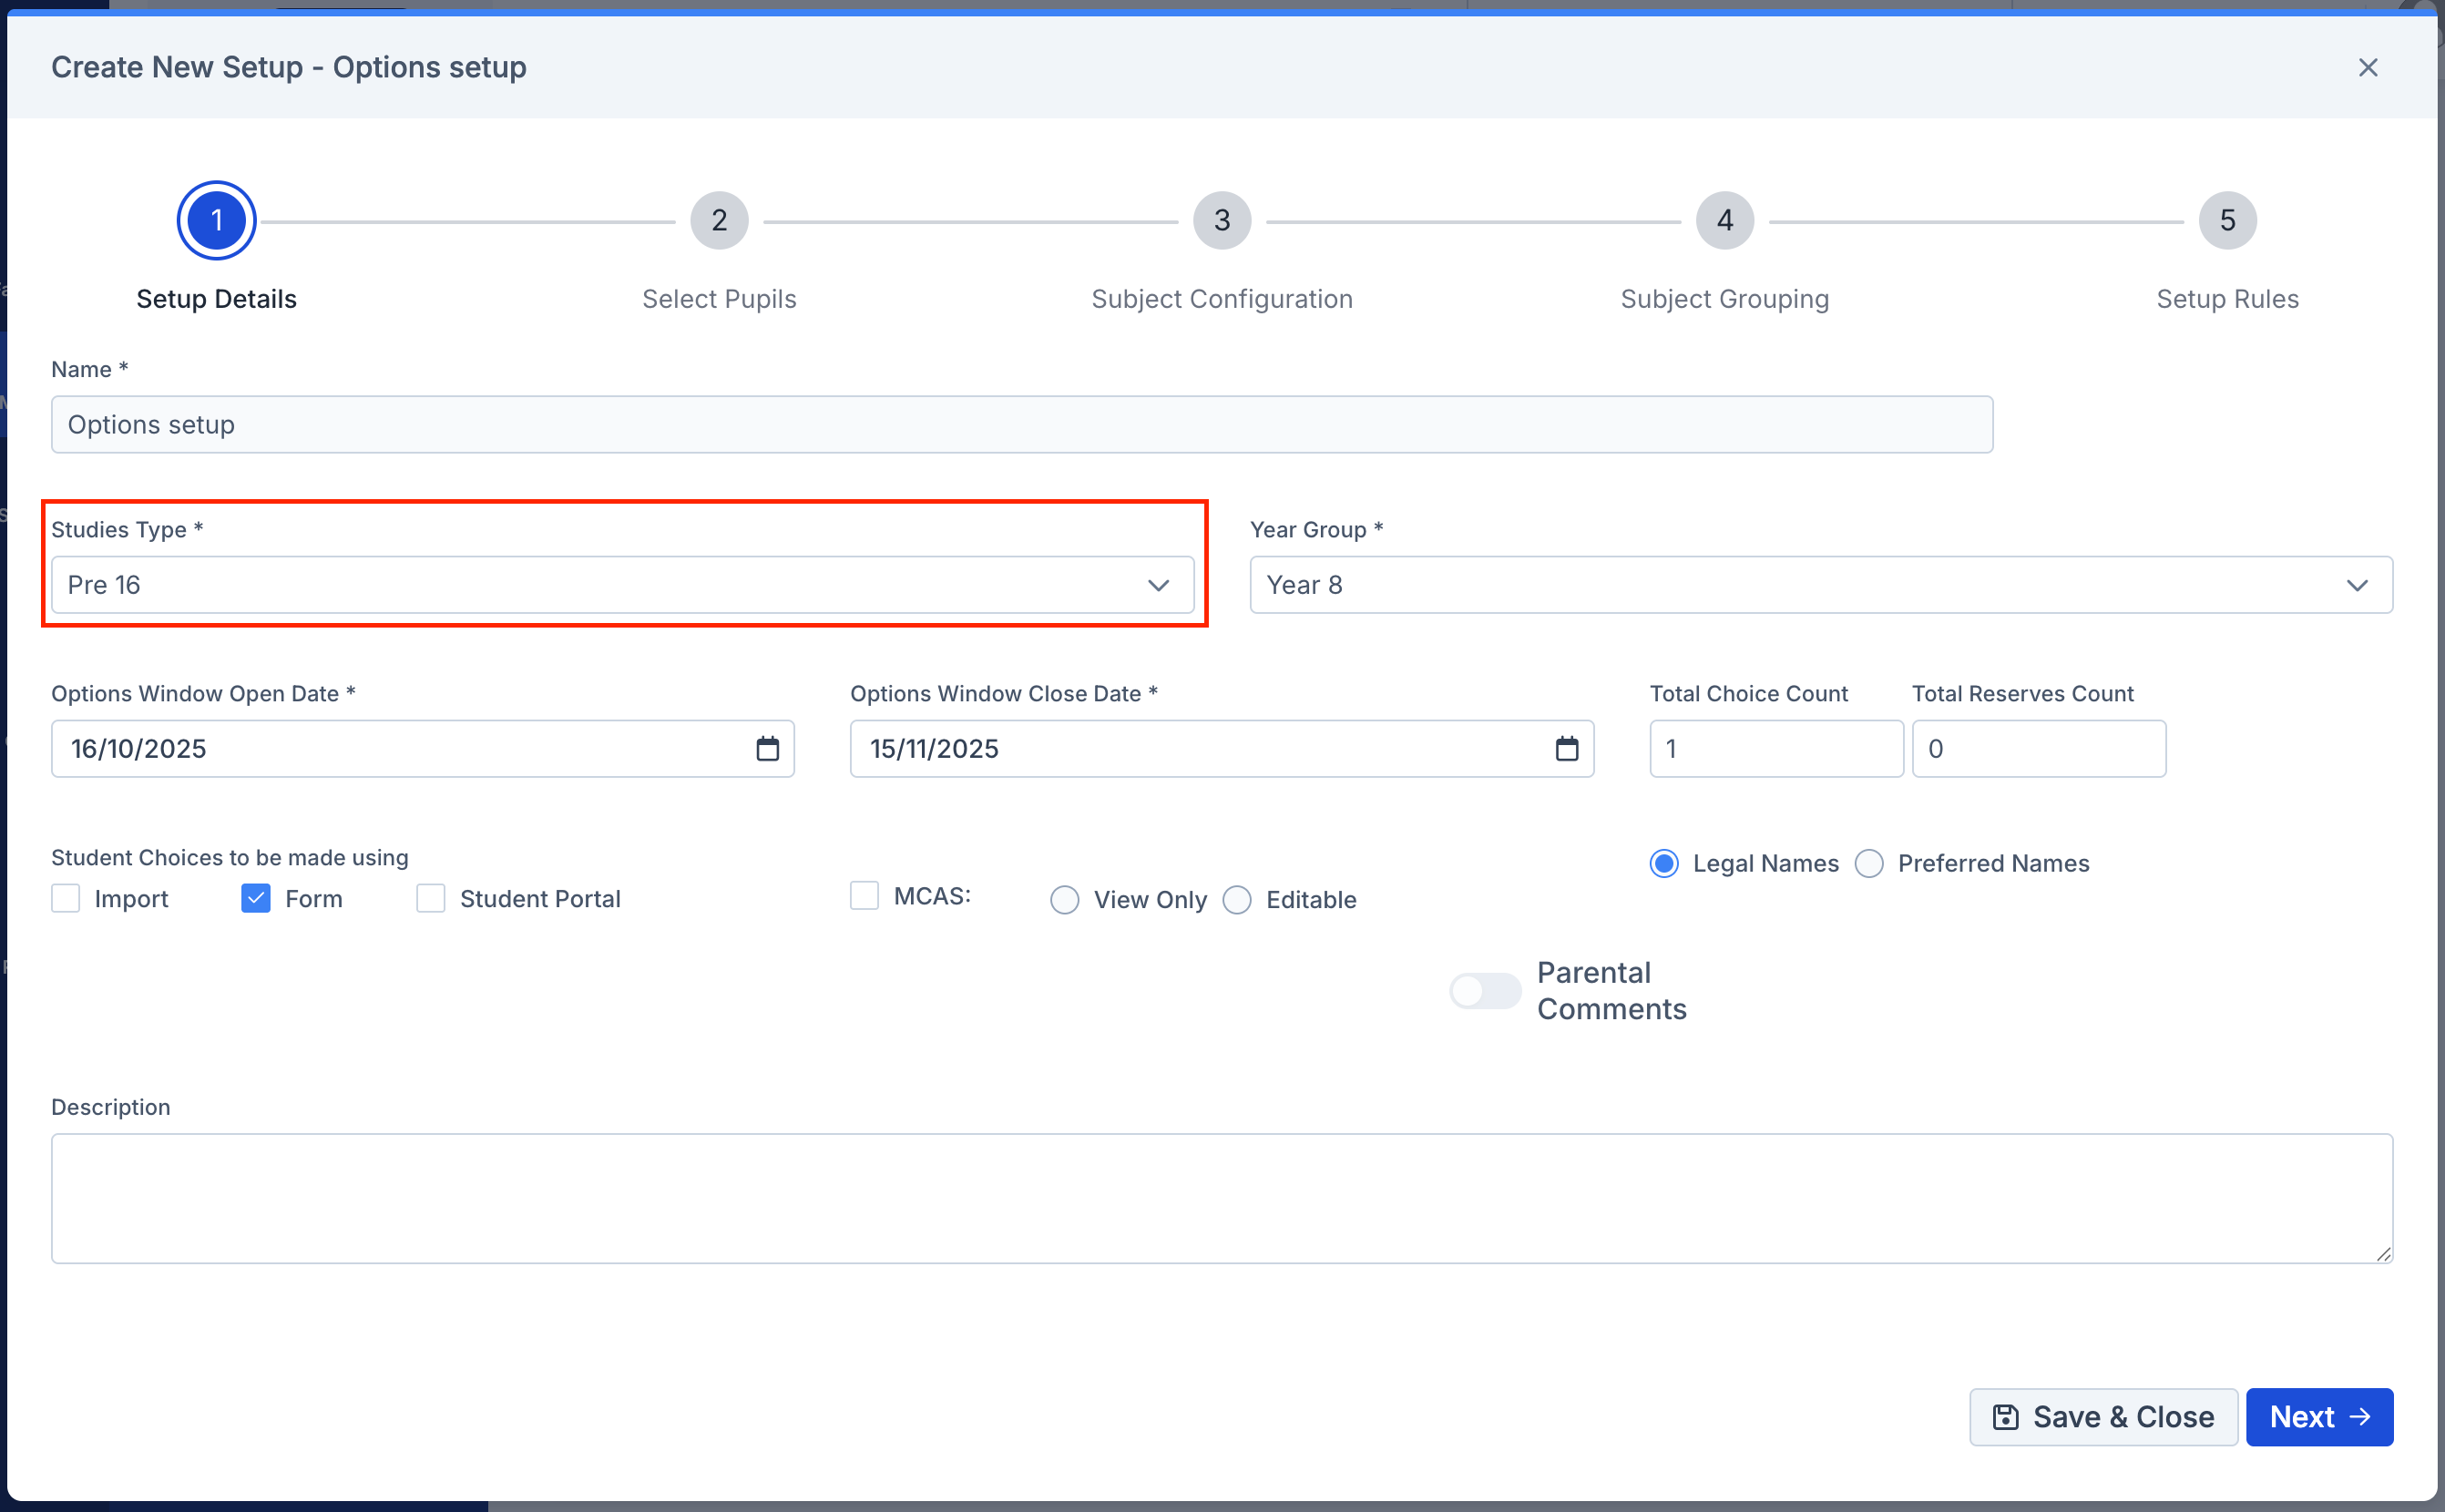Expand the Studies Type dropdown
Screen dimensions: 2445x1512
point(622,584)
